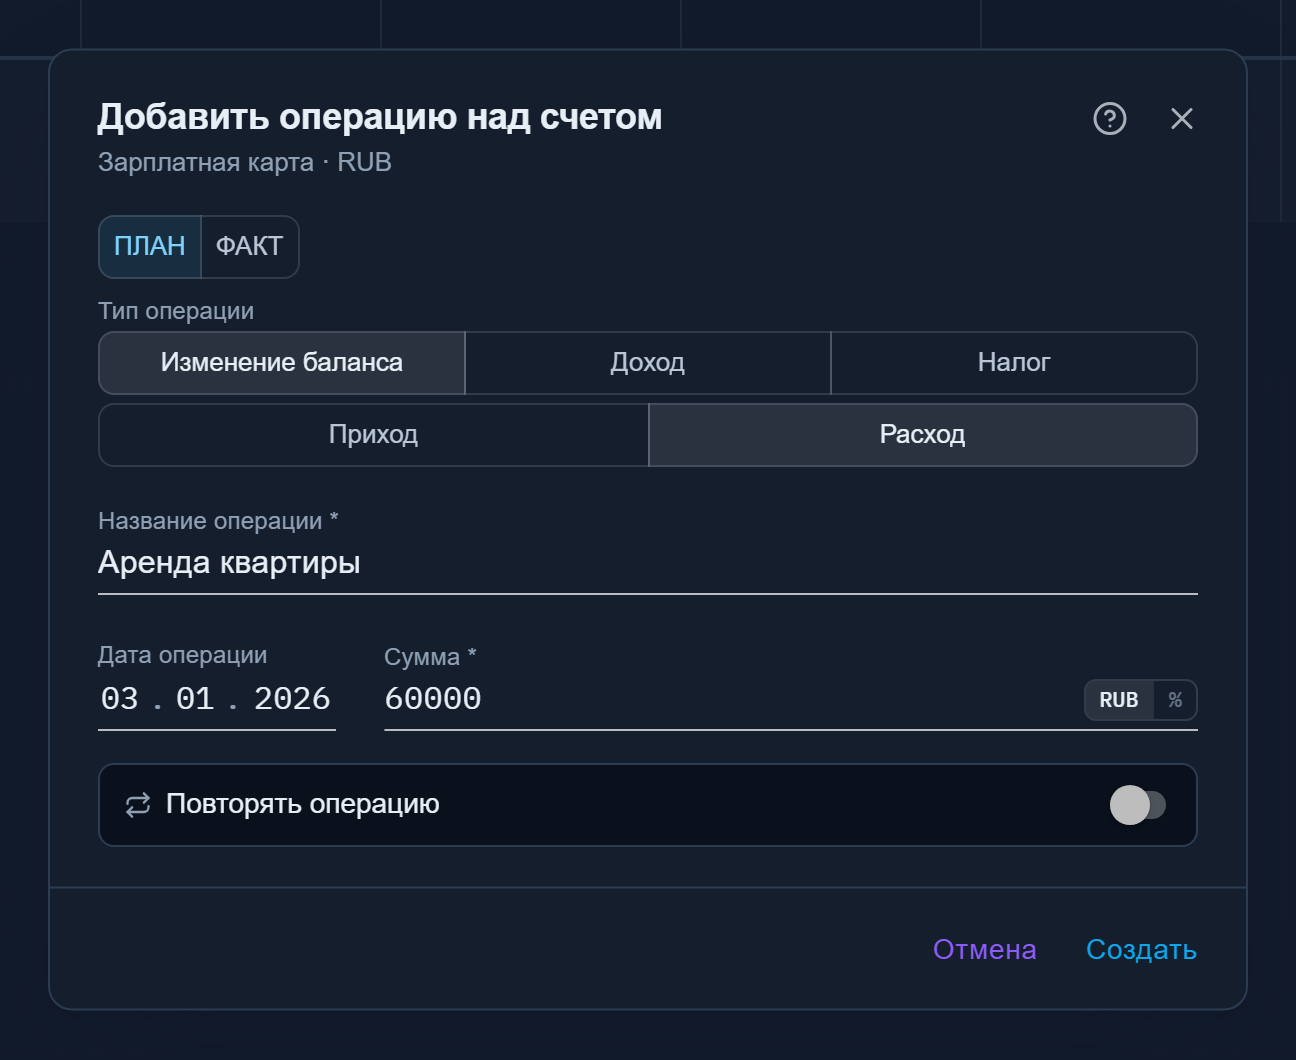1296x1060 pixels.
Task: Select operation type Изменение баланса
Action: click(x=282, y=363)
